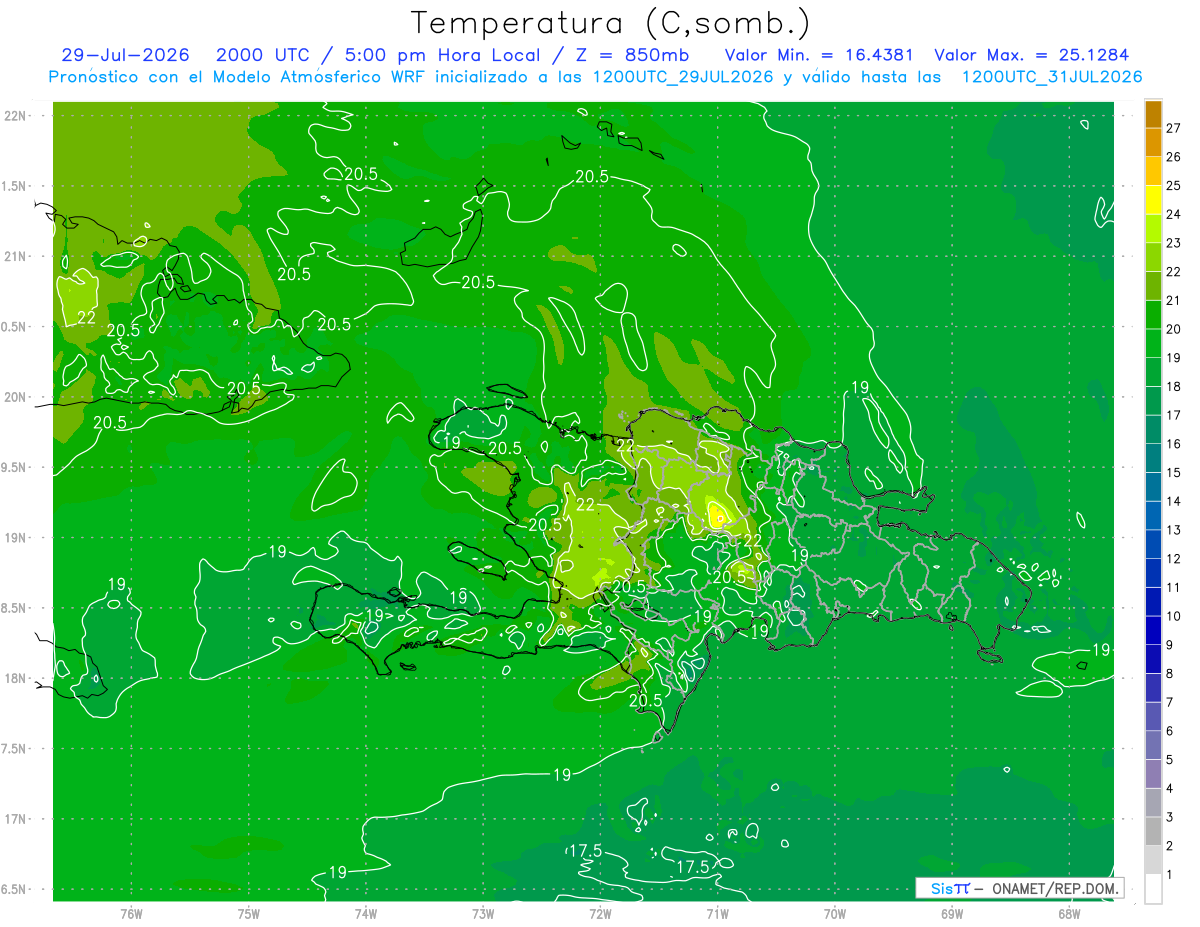Click the '69W' longitude axis label
Screen dimensions: 1200x927
952,913
